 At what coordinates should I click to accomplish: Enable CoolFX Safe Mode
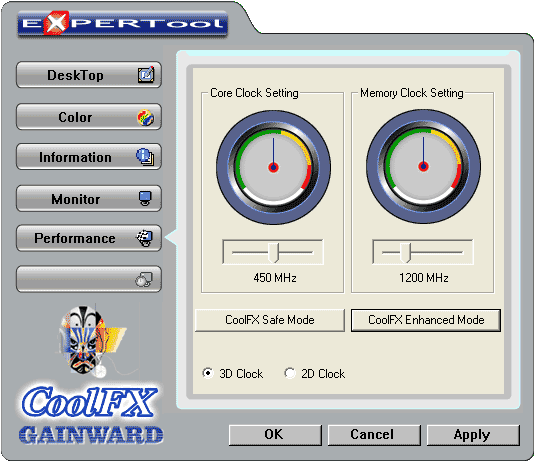[270, 320]
